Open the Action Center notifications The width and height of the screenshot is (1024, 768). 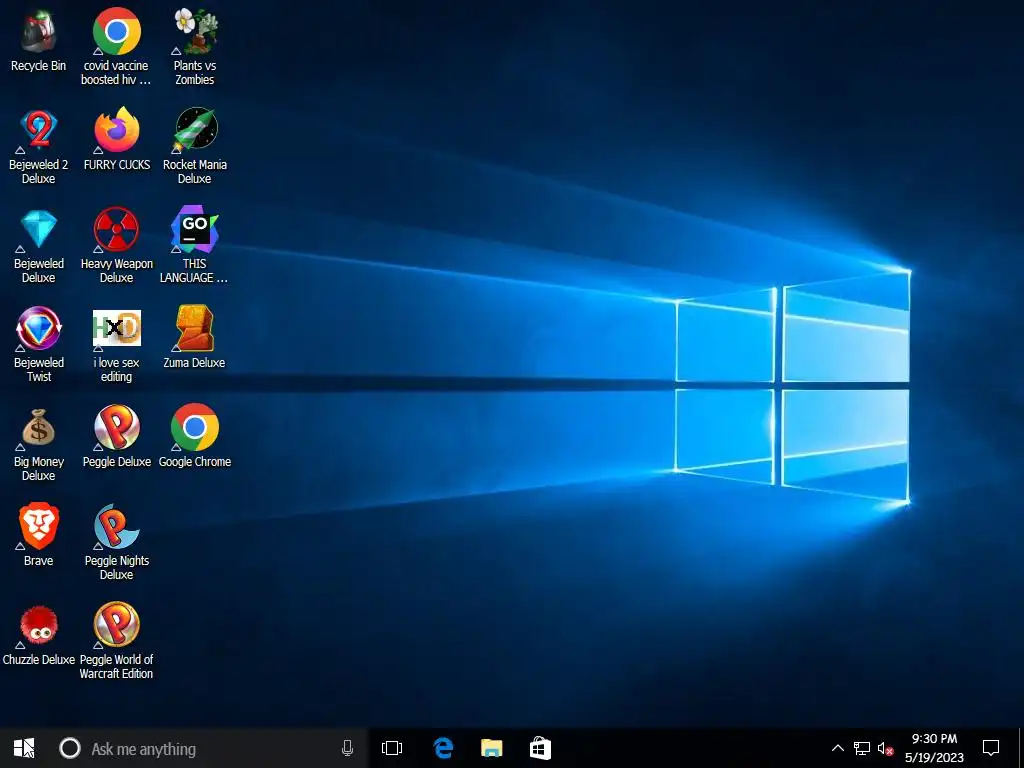[991, 748]
